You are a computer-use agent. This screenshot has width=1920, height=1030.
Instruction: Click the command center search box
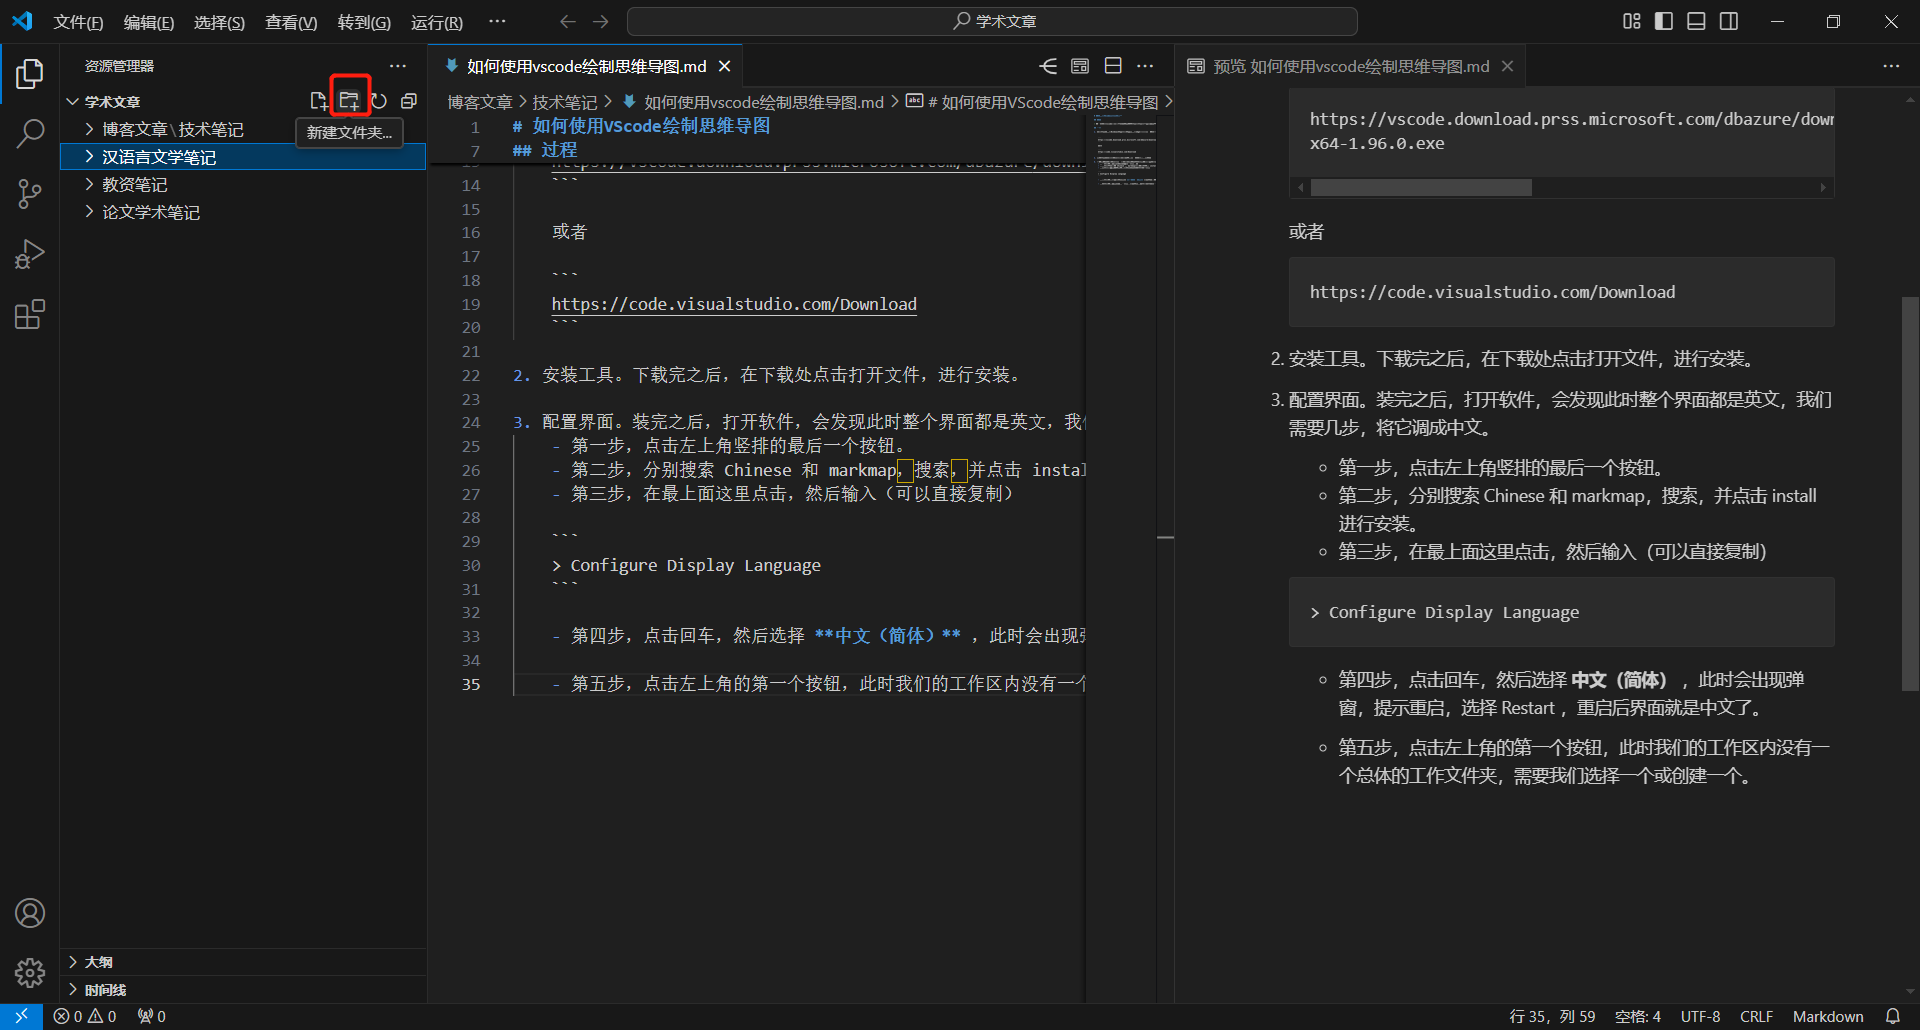pos(992,21)
